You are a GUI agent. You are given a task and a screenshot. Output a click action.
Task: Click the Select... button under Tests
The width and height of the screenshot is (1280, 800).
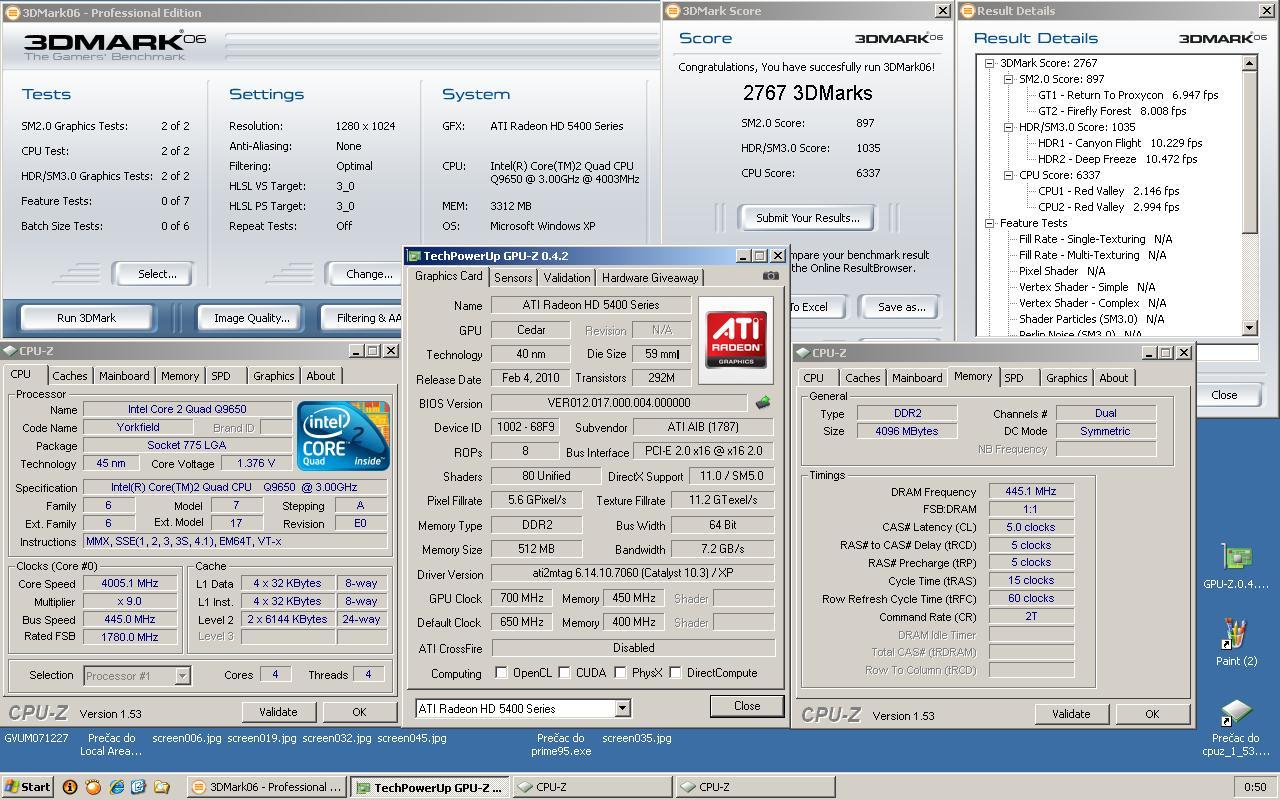click(153, 274)
